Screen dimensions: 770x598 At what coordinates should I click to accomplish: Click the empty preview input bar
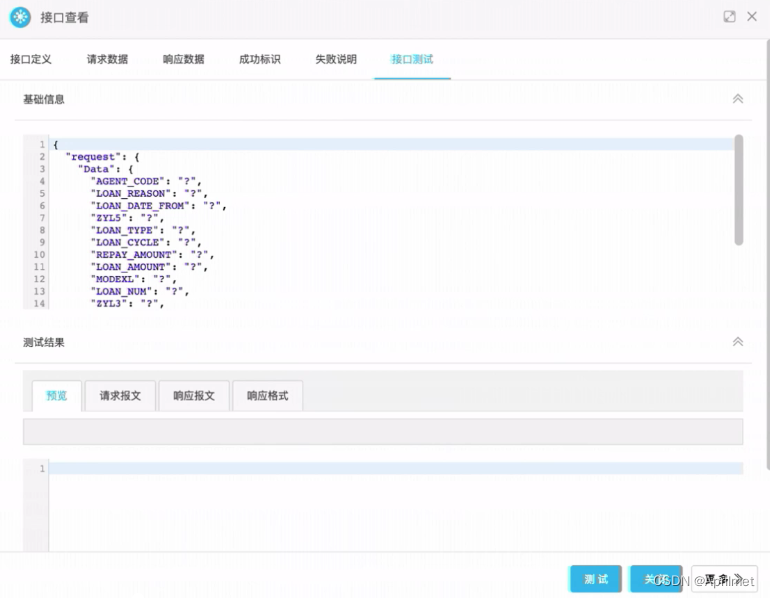[383, 432]
